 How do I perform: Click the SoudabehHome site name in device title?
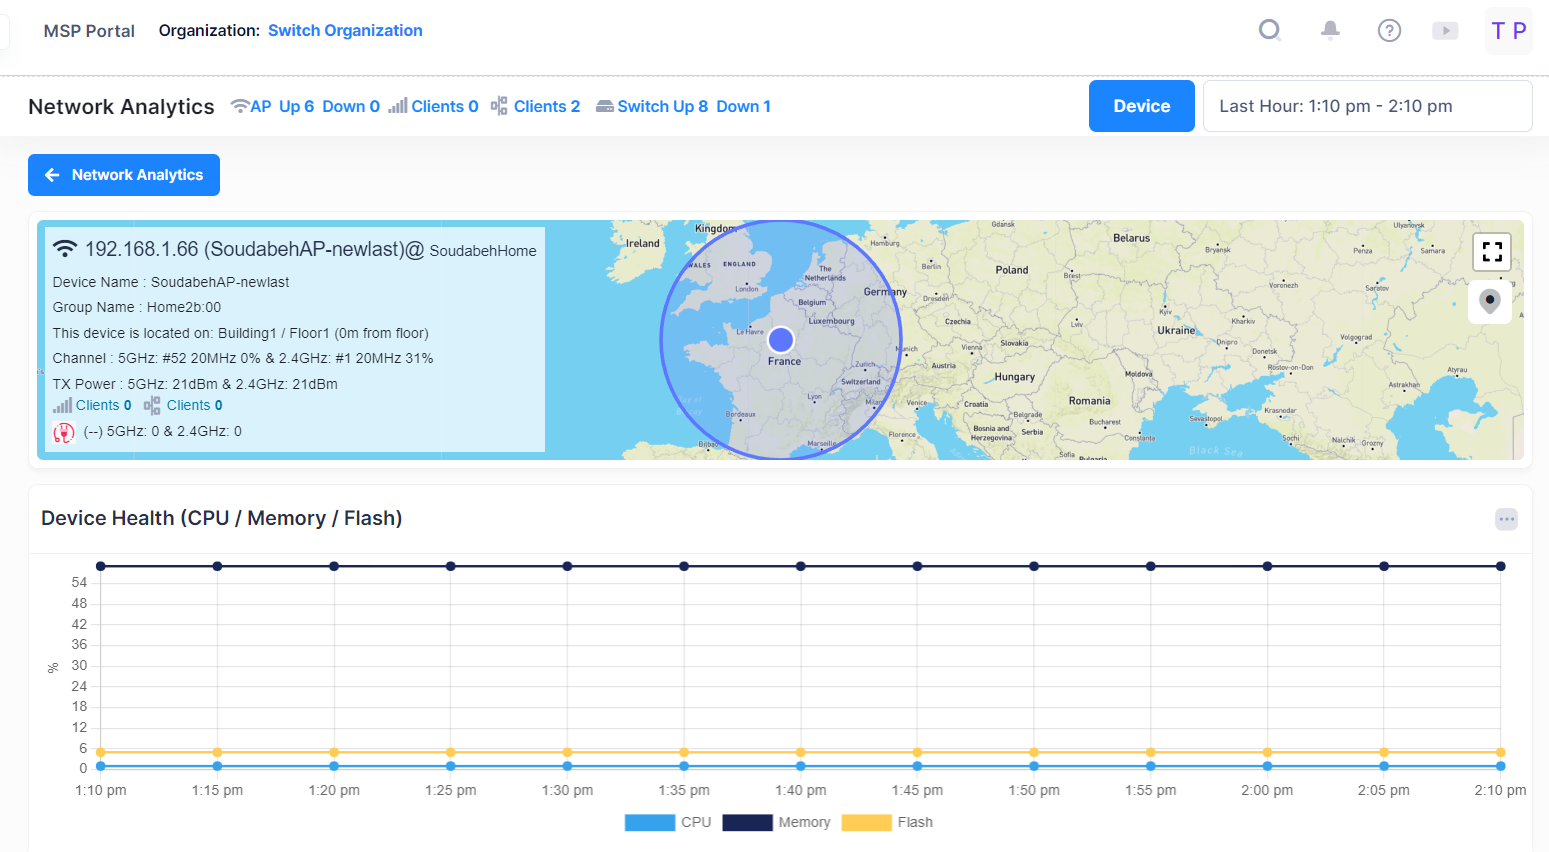pyautogui.click(x=483, y=251)
